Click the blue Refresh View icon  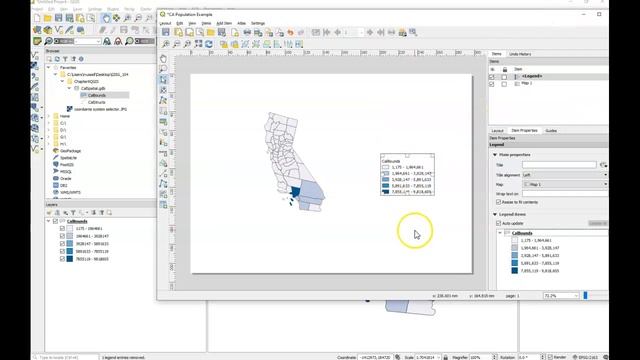tap(209, 44)
